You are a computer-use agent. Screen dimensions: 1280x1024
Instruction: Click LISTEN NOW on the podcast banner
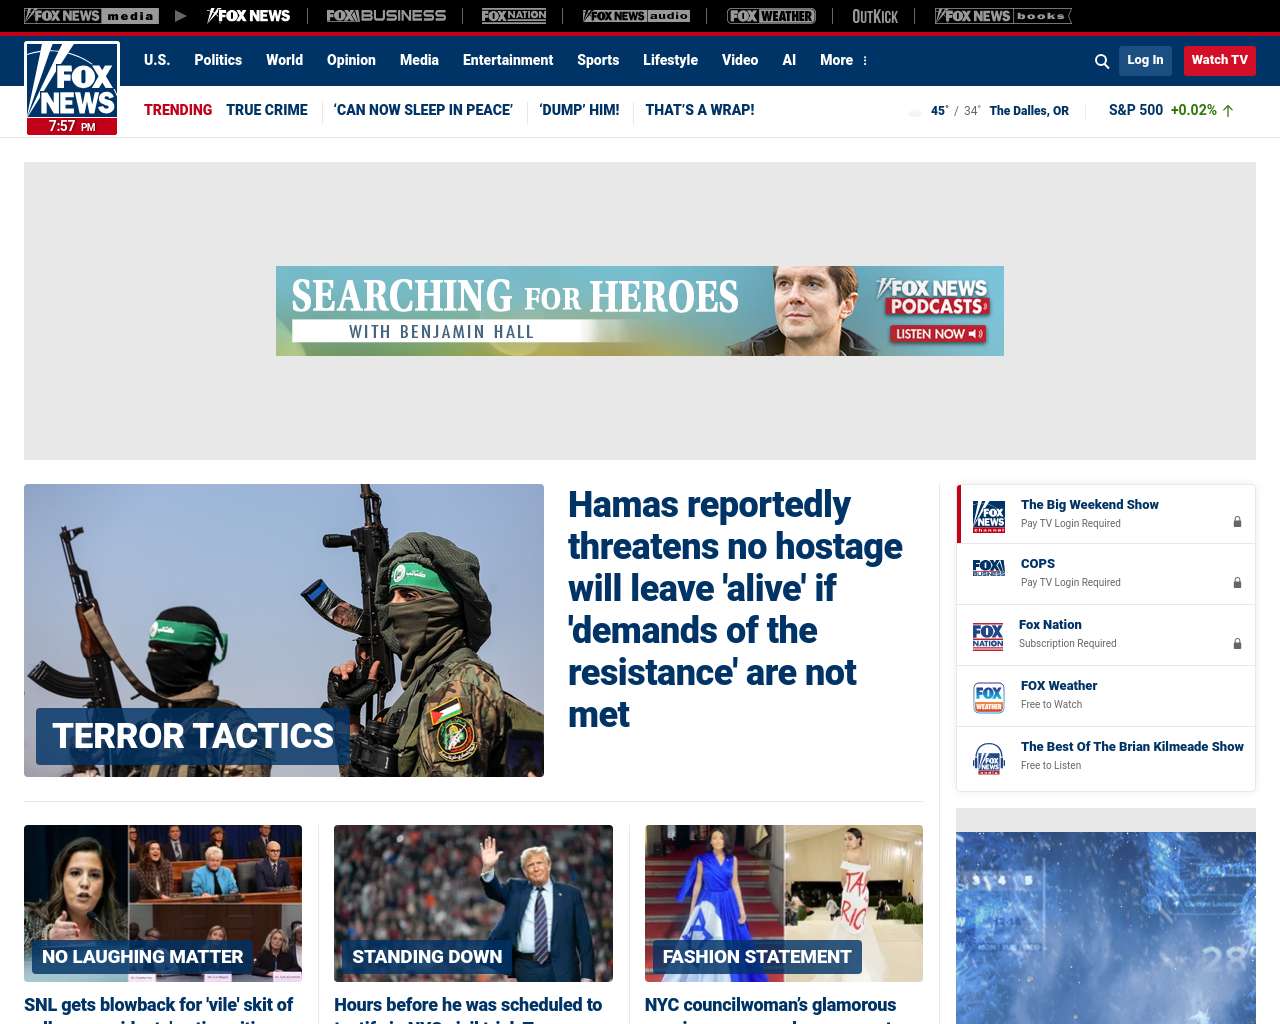click(x=938, y=334)
